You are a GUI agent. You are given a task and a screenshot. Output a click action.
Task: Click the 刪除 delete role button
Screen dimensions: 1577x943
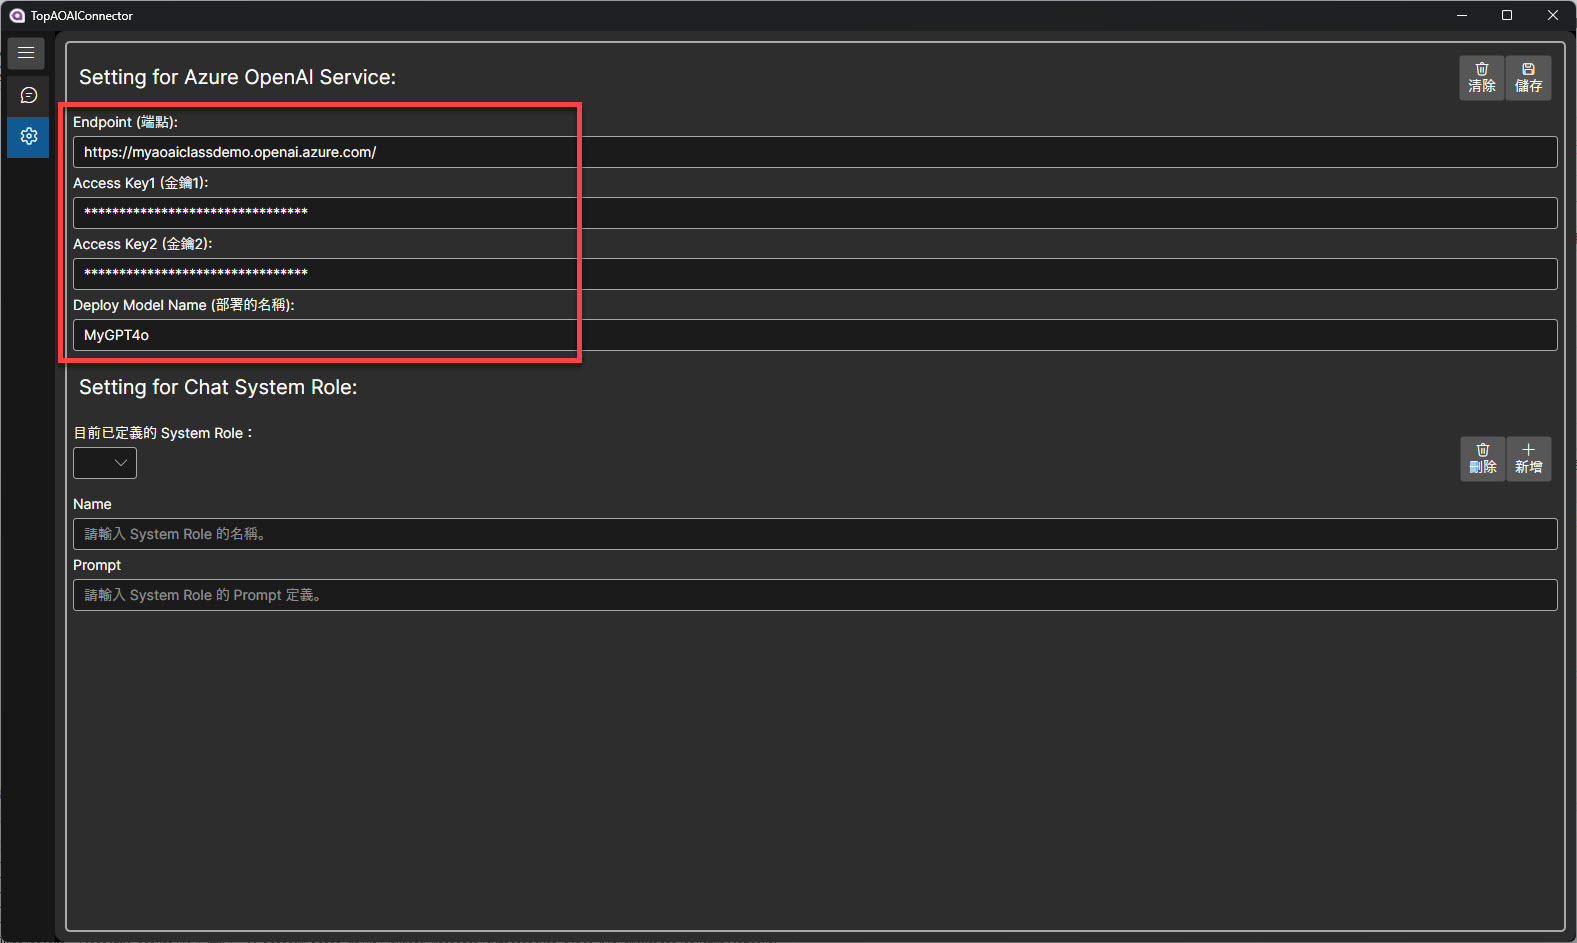click(1483, 458)
